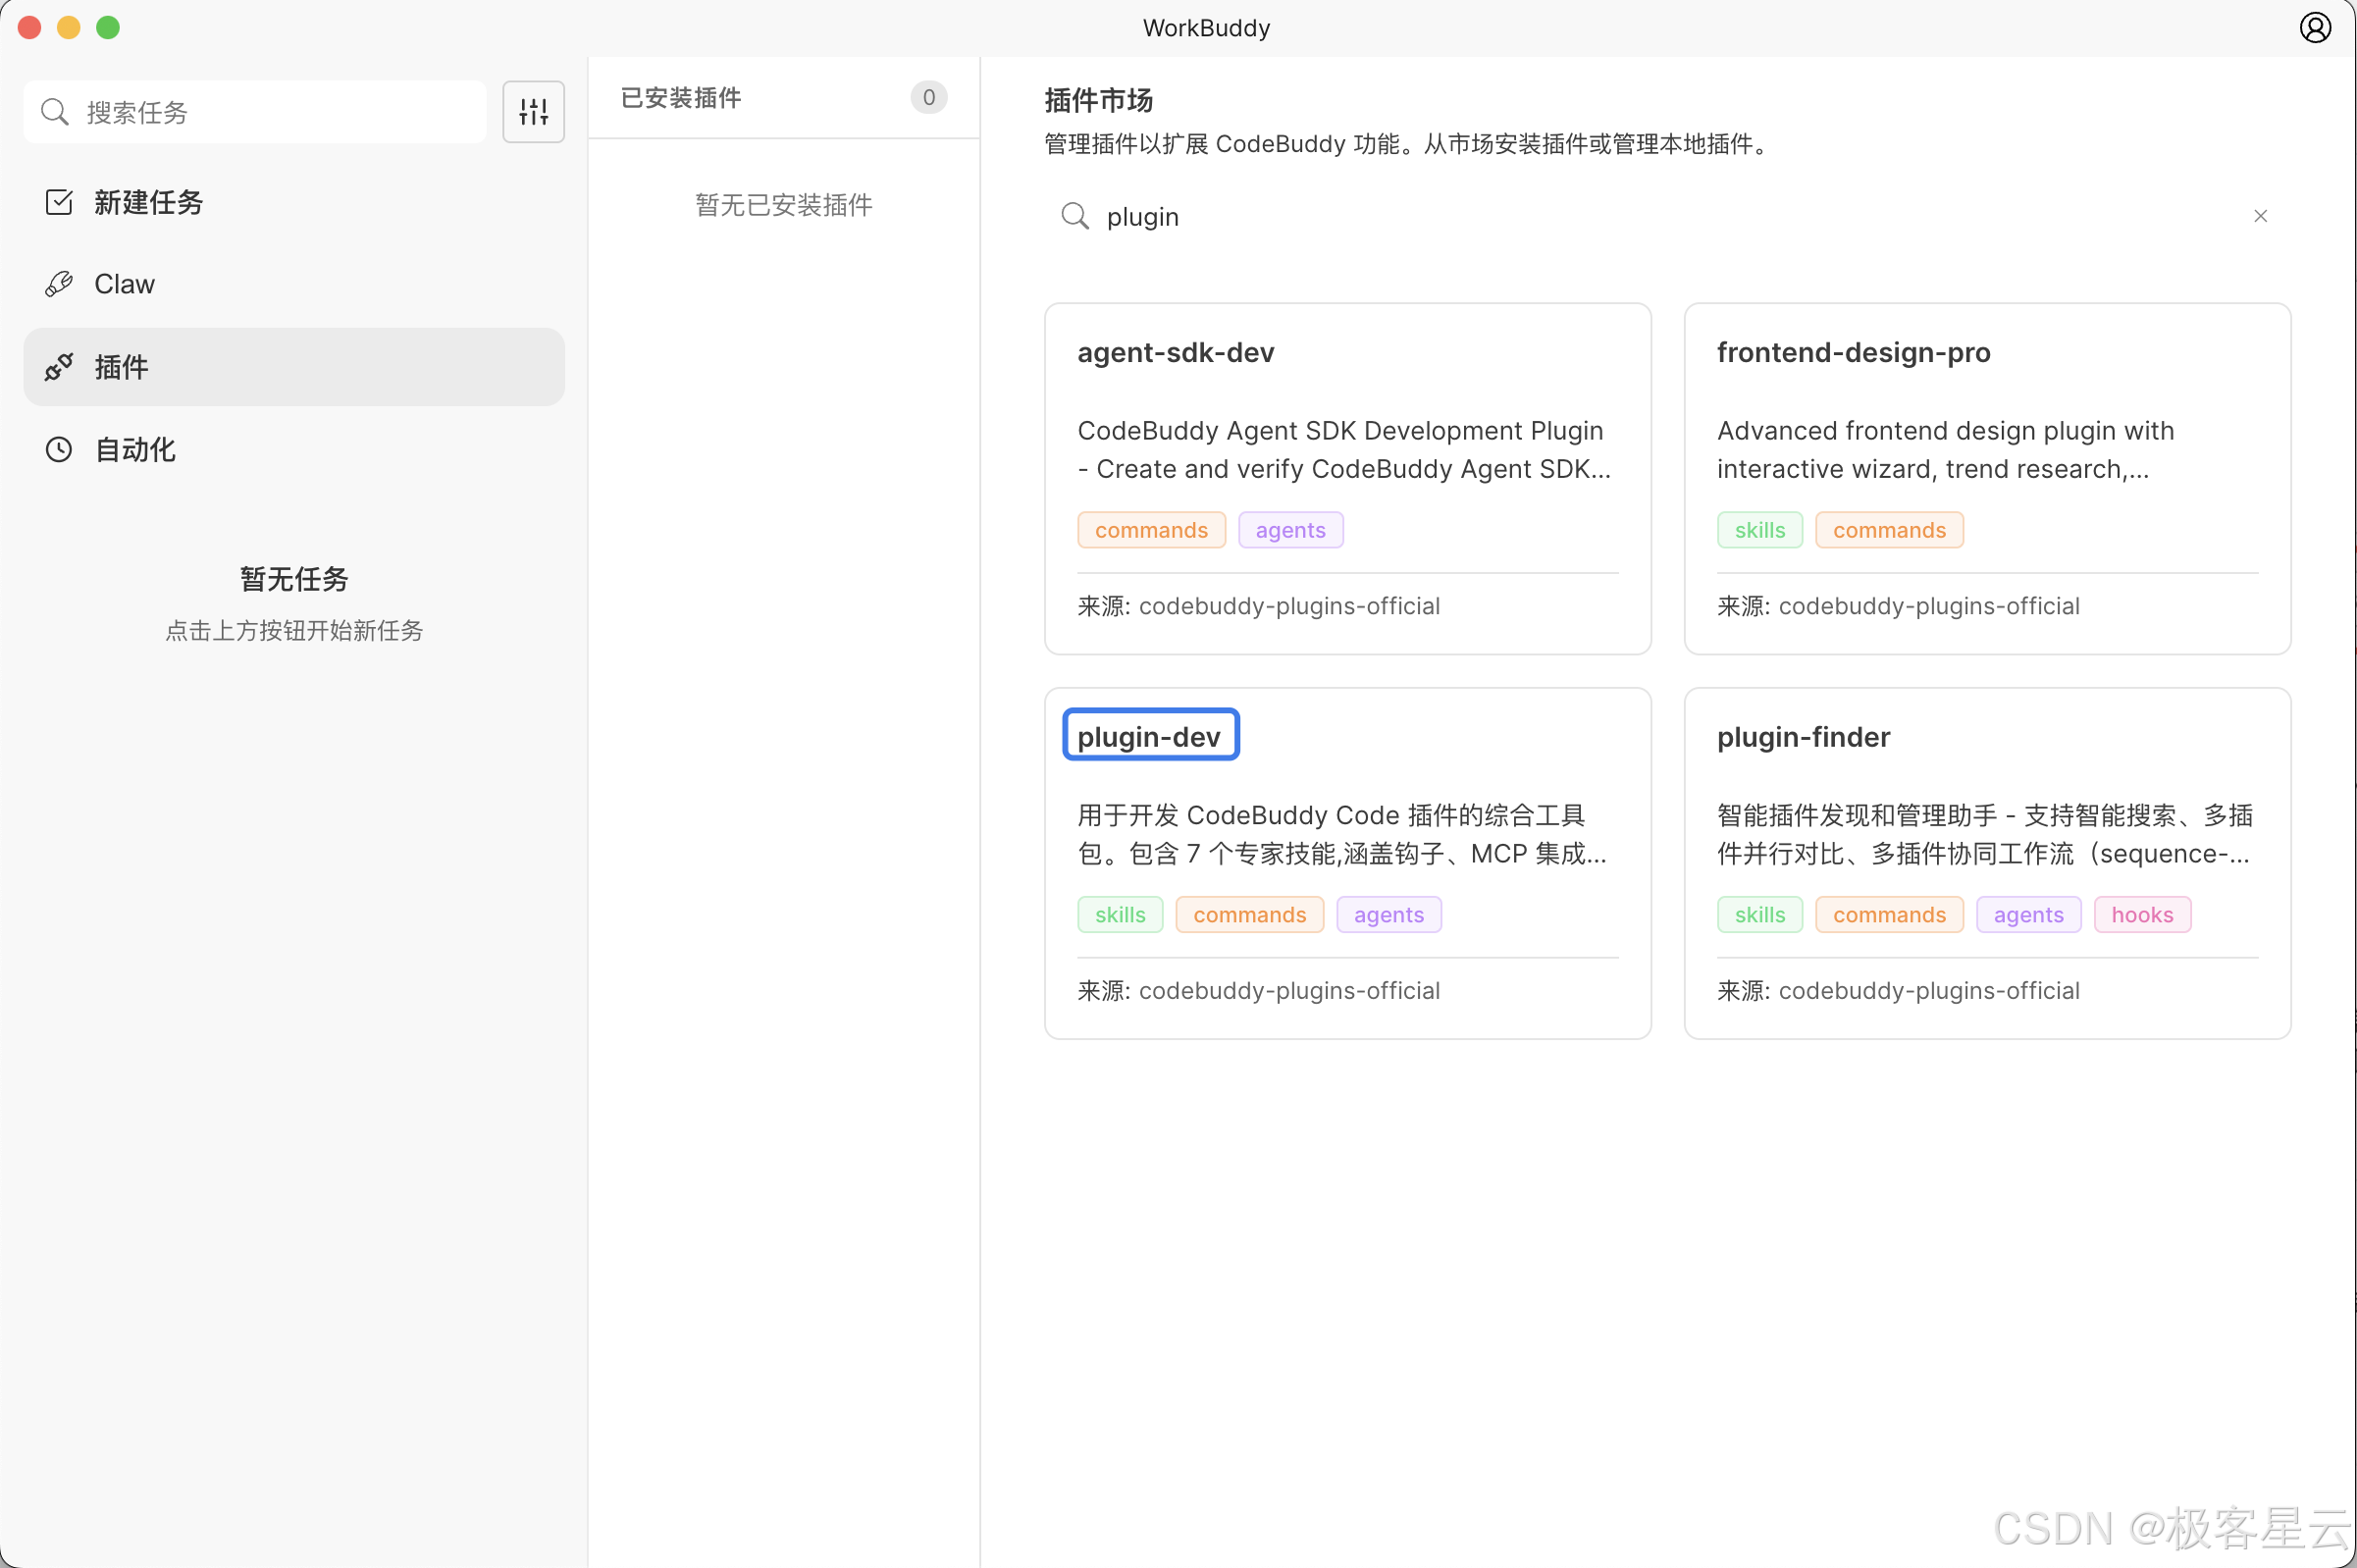The height and width of the screenshot is (1568, 2357).
Task: Focus the 搜索任务 input field
Action: click(280, 112)
